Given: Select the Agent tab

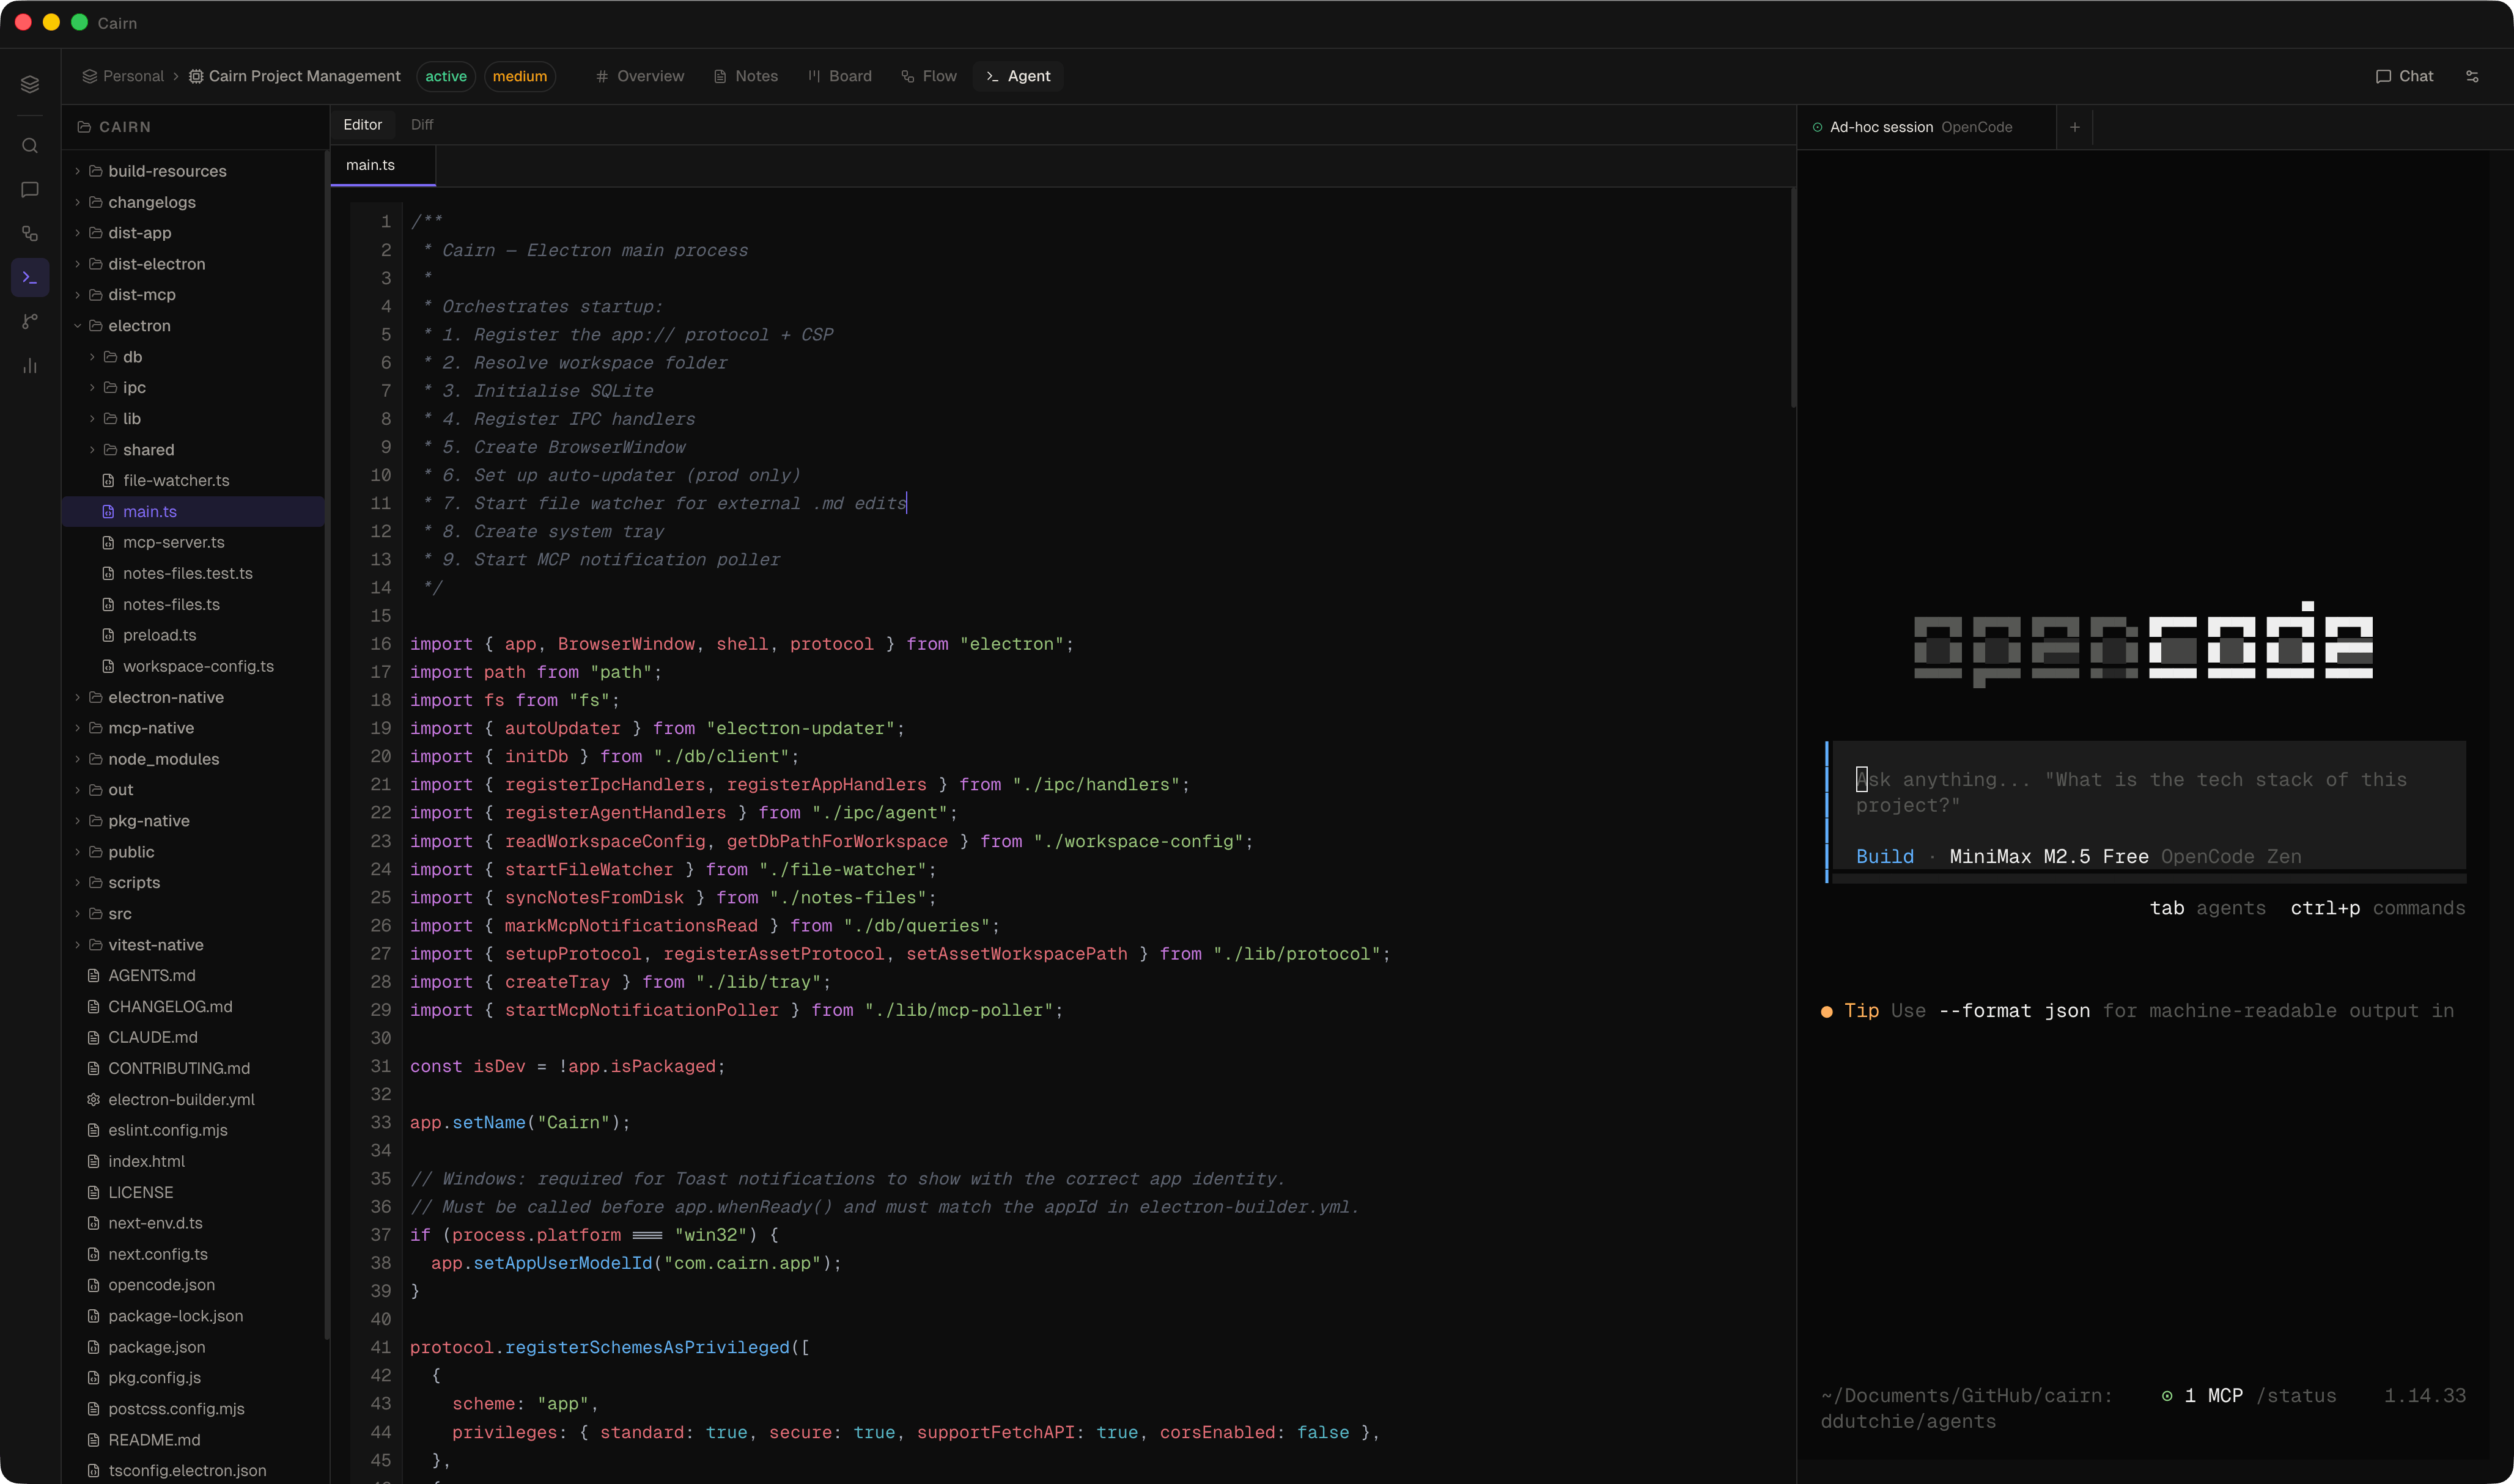Looking at the screenshot, I should click(x=1018, y=76).
